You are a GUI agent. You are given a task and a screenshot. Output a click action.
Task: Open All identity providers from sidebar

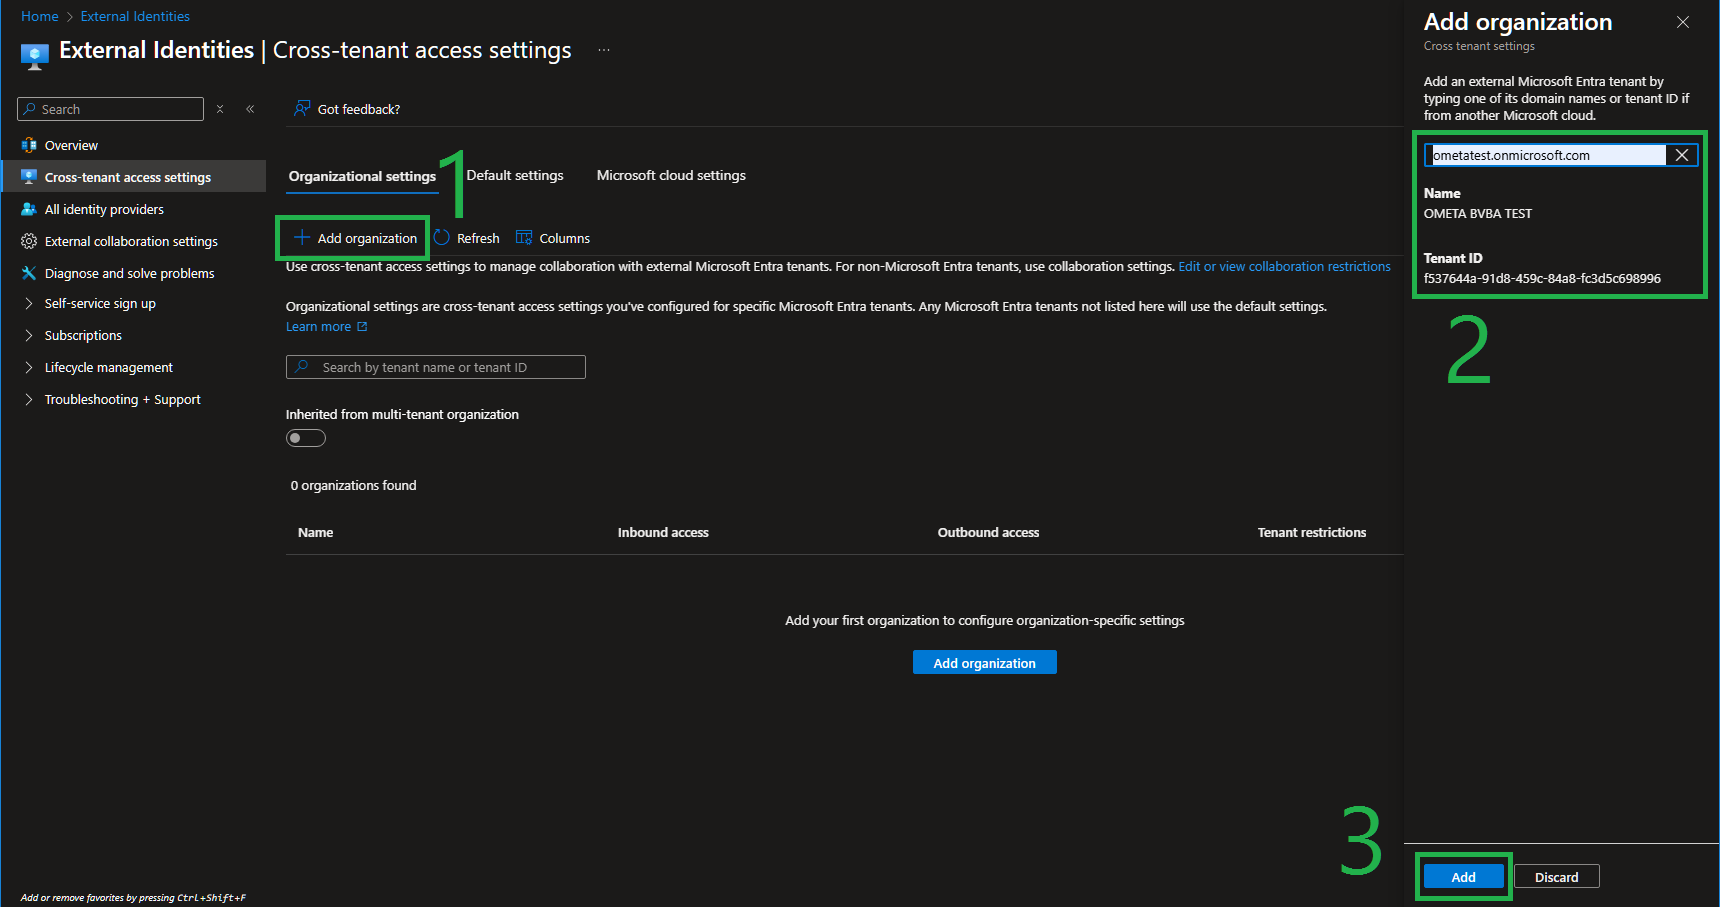(104, 209)
